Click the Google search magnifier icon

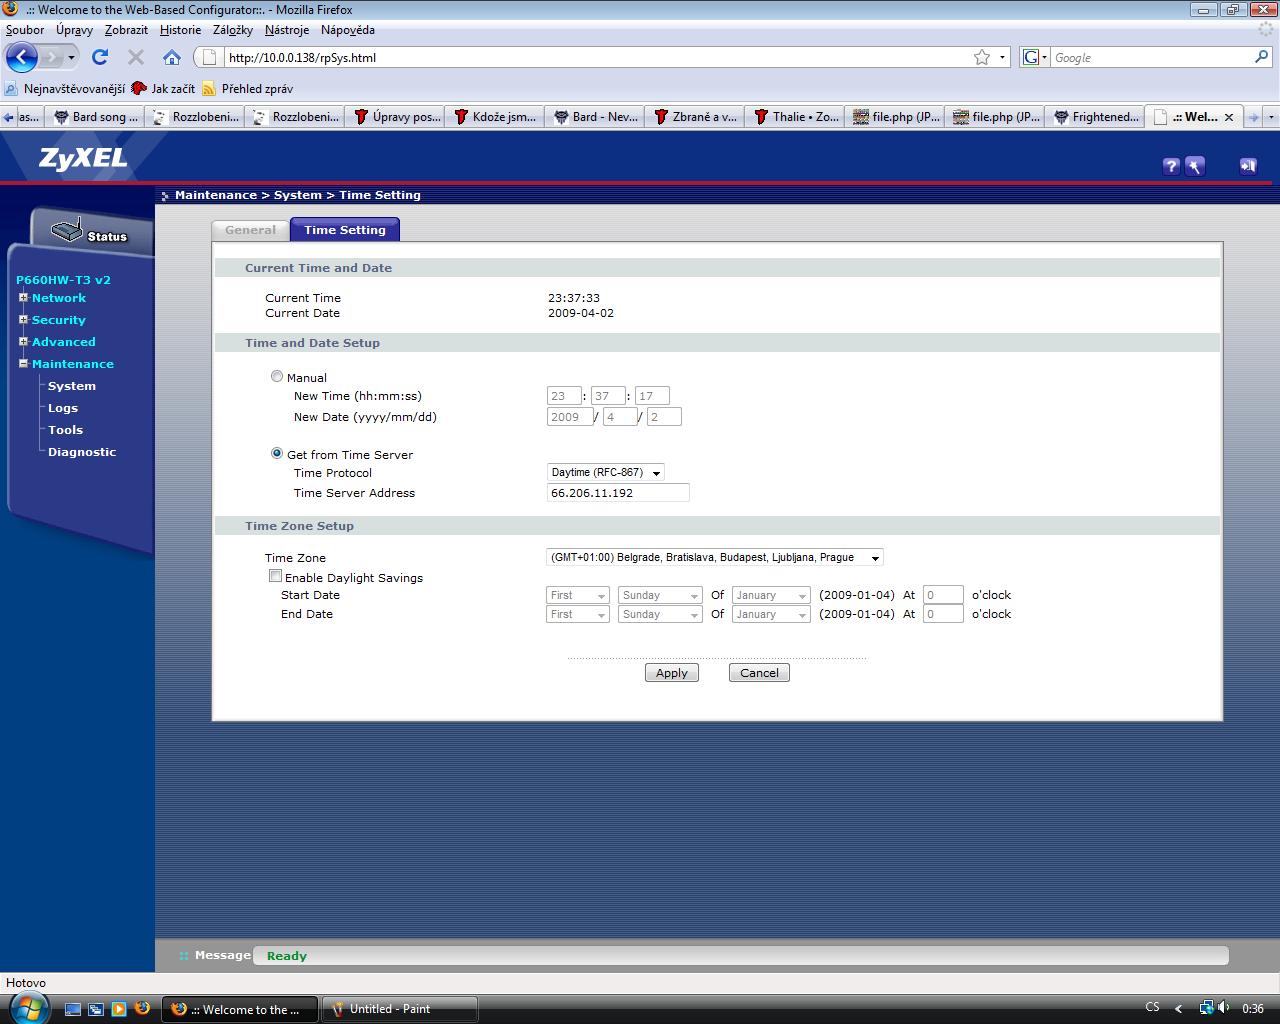pos(1261,57)
